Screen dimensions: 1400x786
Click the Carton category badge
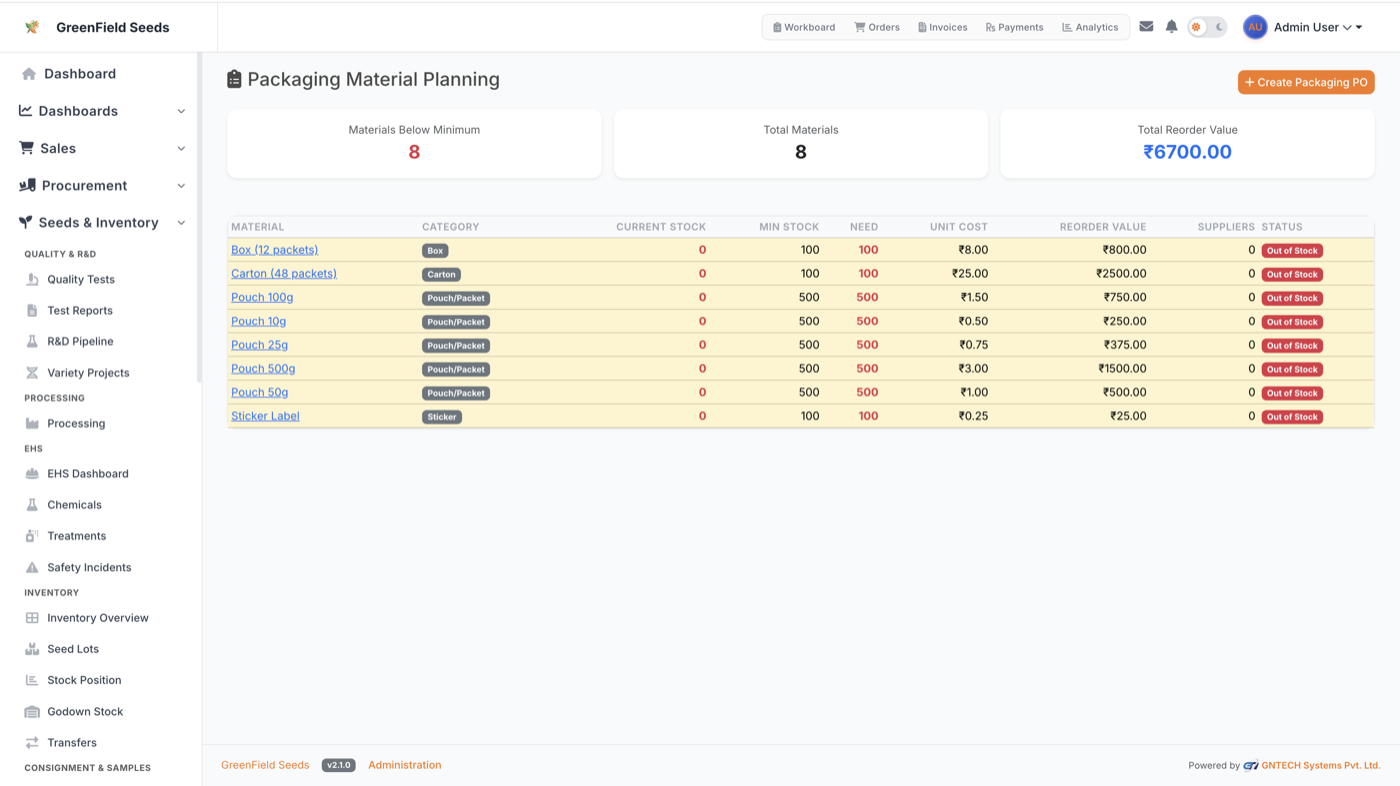(x=441, y=274)
